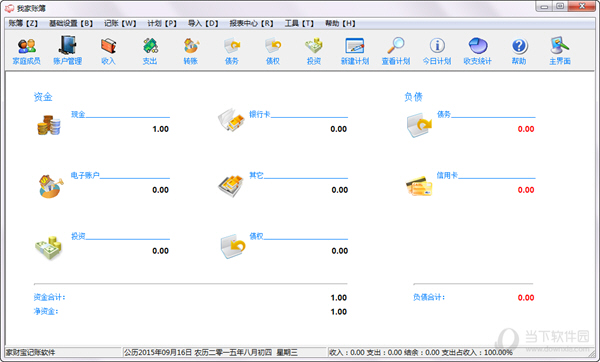Click the 负债合计 label
The image size is (600, 362).
429,297
